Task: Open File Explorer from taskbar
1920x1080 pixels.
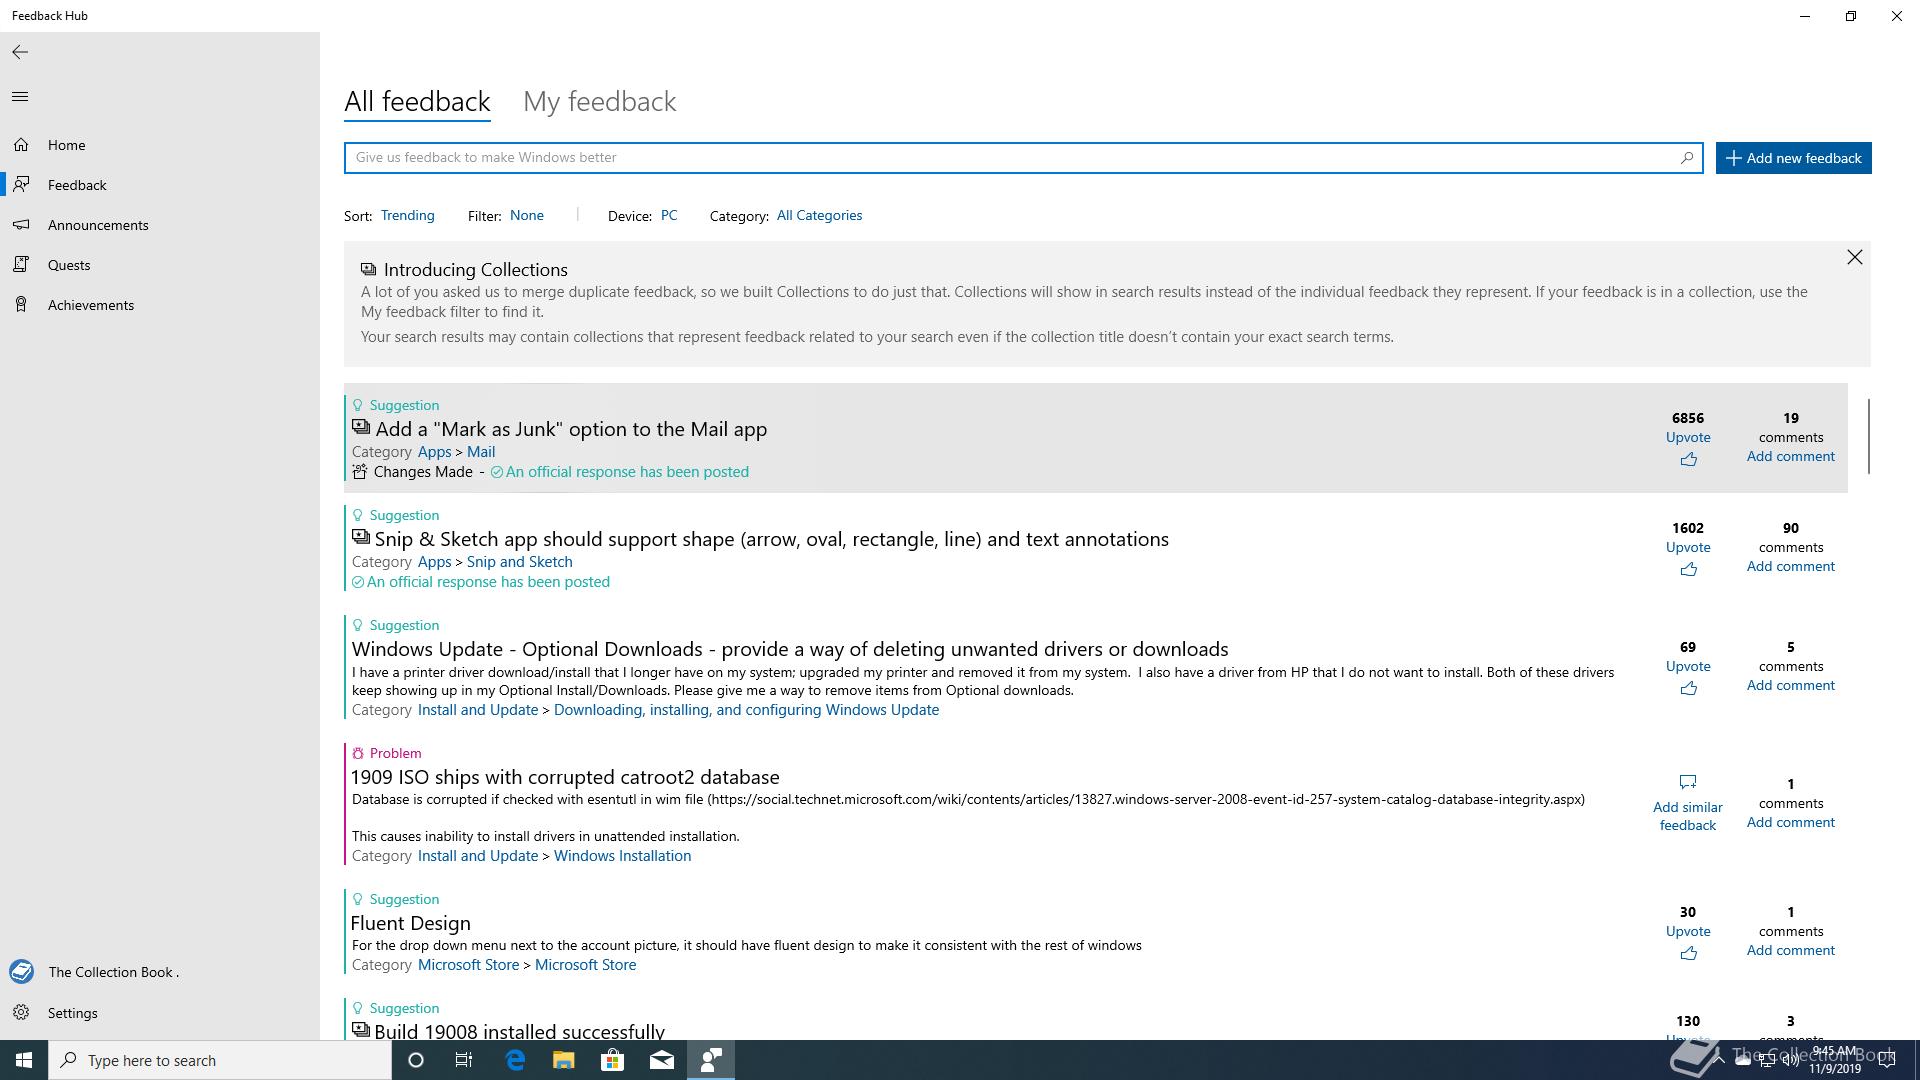Action: [x=564, y=1060]
